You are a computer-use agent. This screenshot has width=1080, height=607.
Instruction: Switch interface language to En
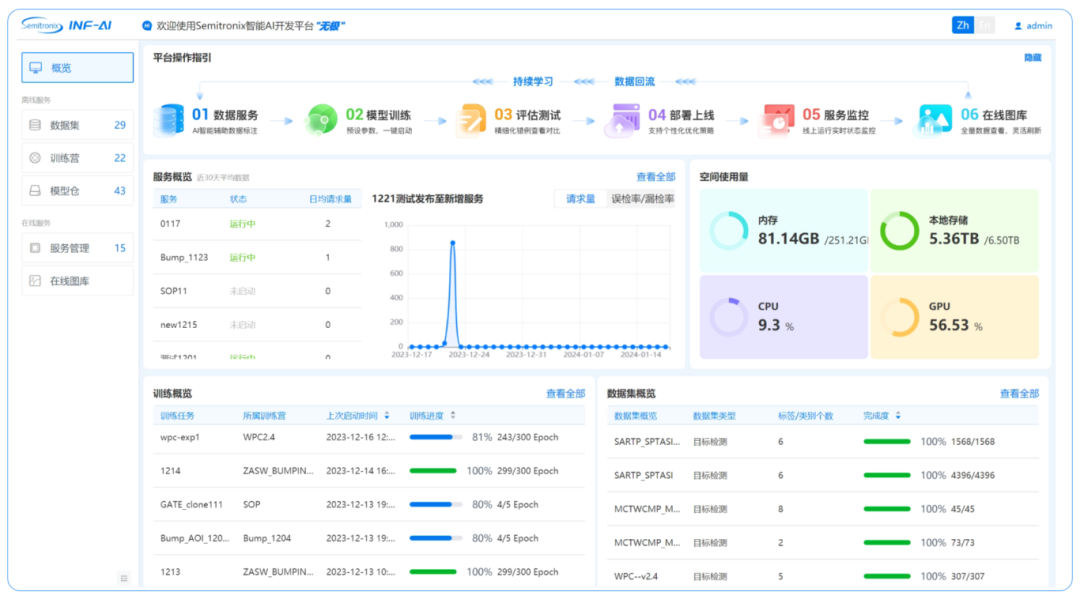pos(986,24)
